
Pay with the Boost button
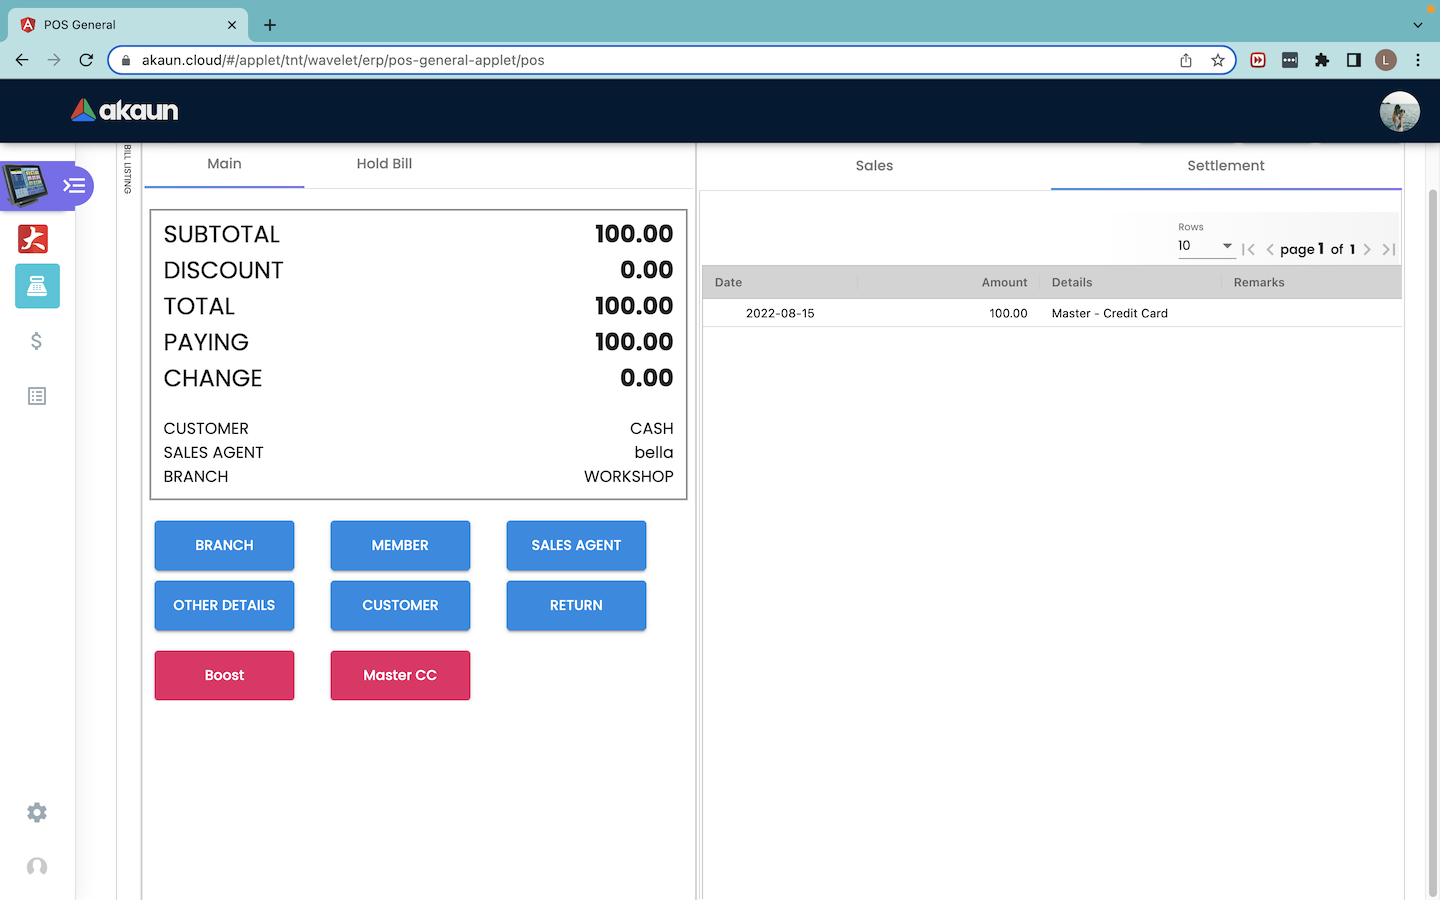click(224, 675)
